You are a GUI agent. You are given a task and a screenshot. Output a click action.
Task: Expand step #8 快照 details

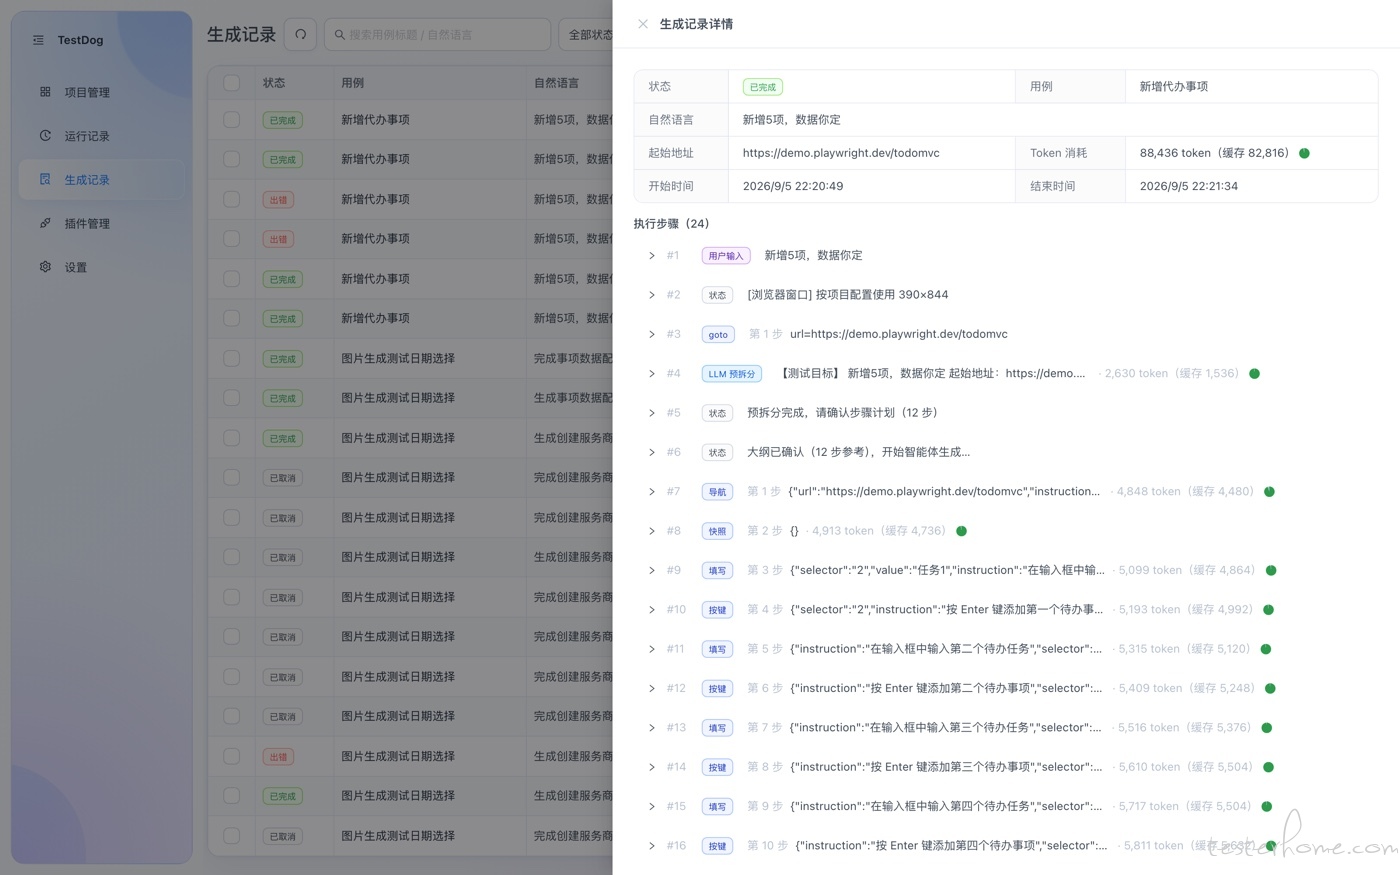coord(652,531)
